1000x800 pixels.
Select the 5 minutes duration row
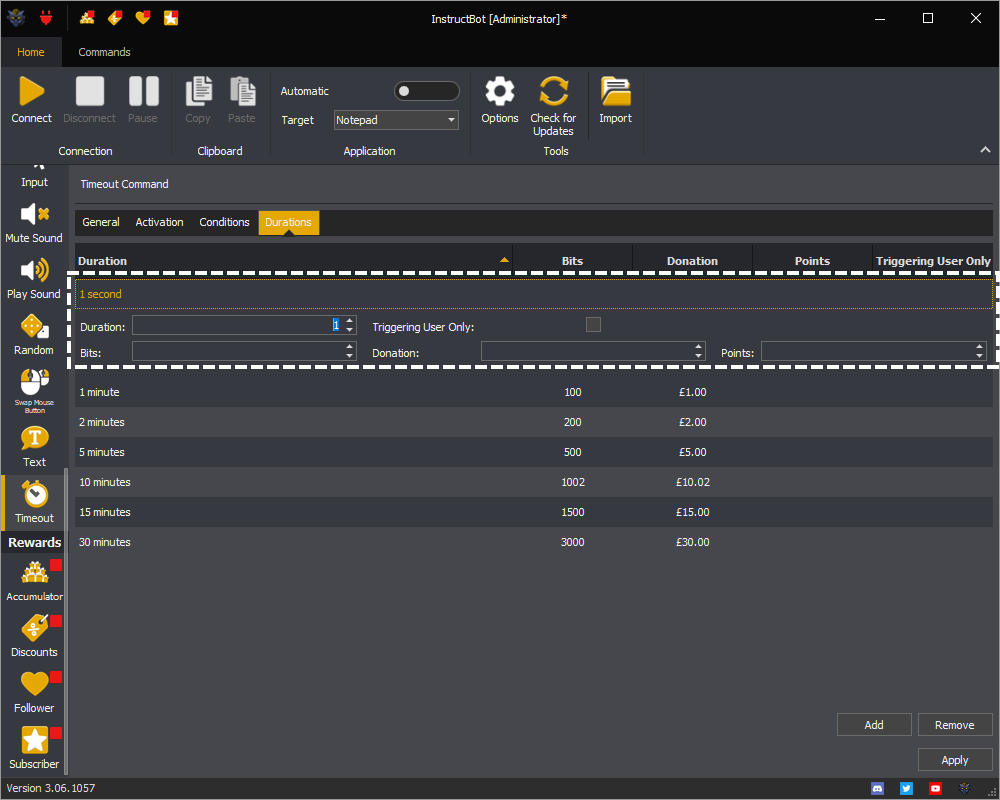pos(534,452)
